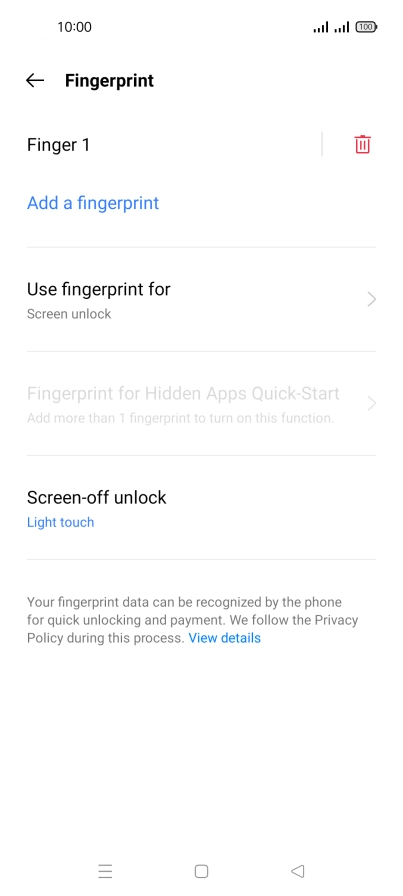
Task: Tap Add a fingerprint link
Action: (x=93, y=203)
